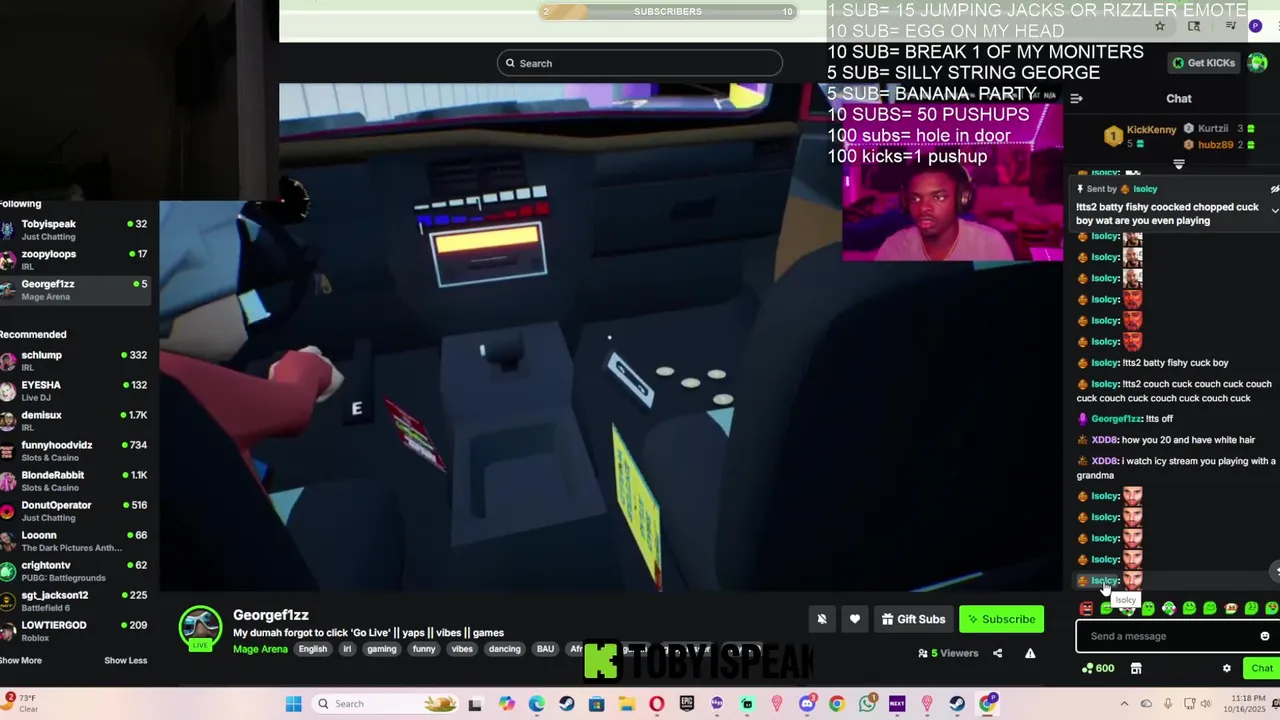1280x720 pixels.
Task: Show hidden system tray icons
Action: [x=1124, y=704]
